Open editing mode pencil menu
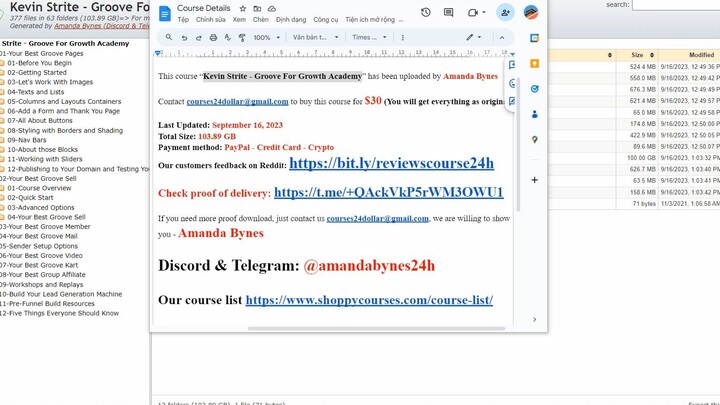 tap(473, 37)
